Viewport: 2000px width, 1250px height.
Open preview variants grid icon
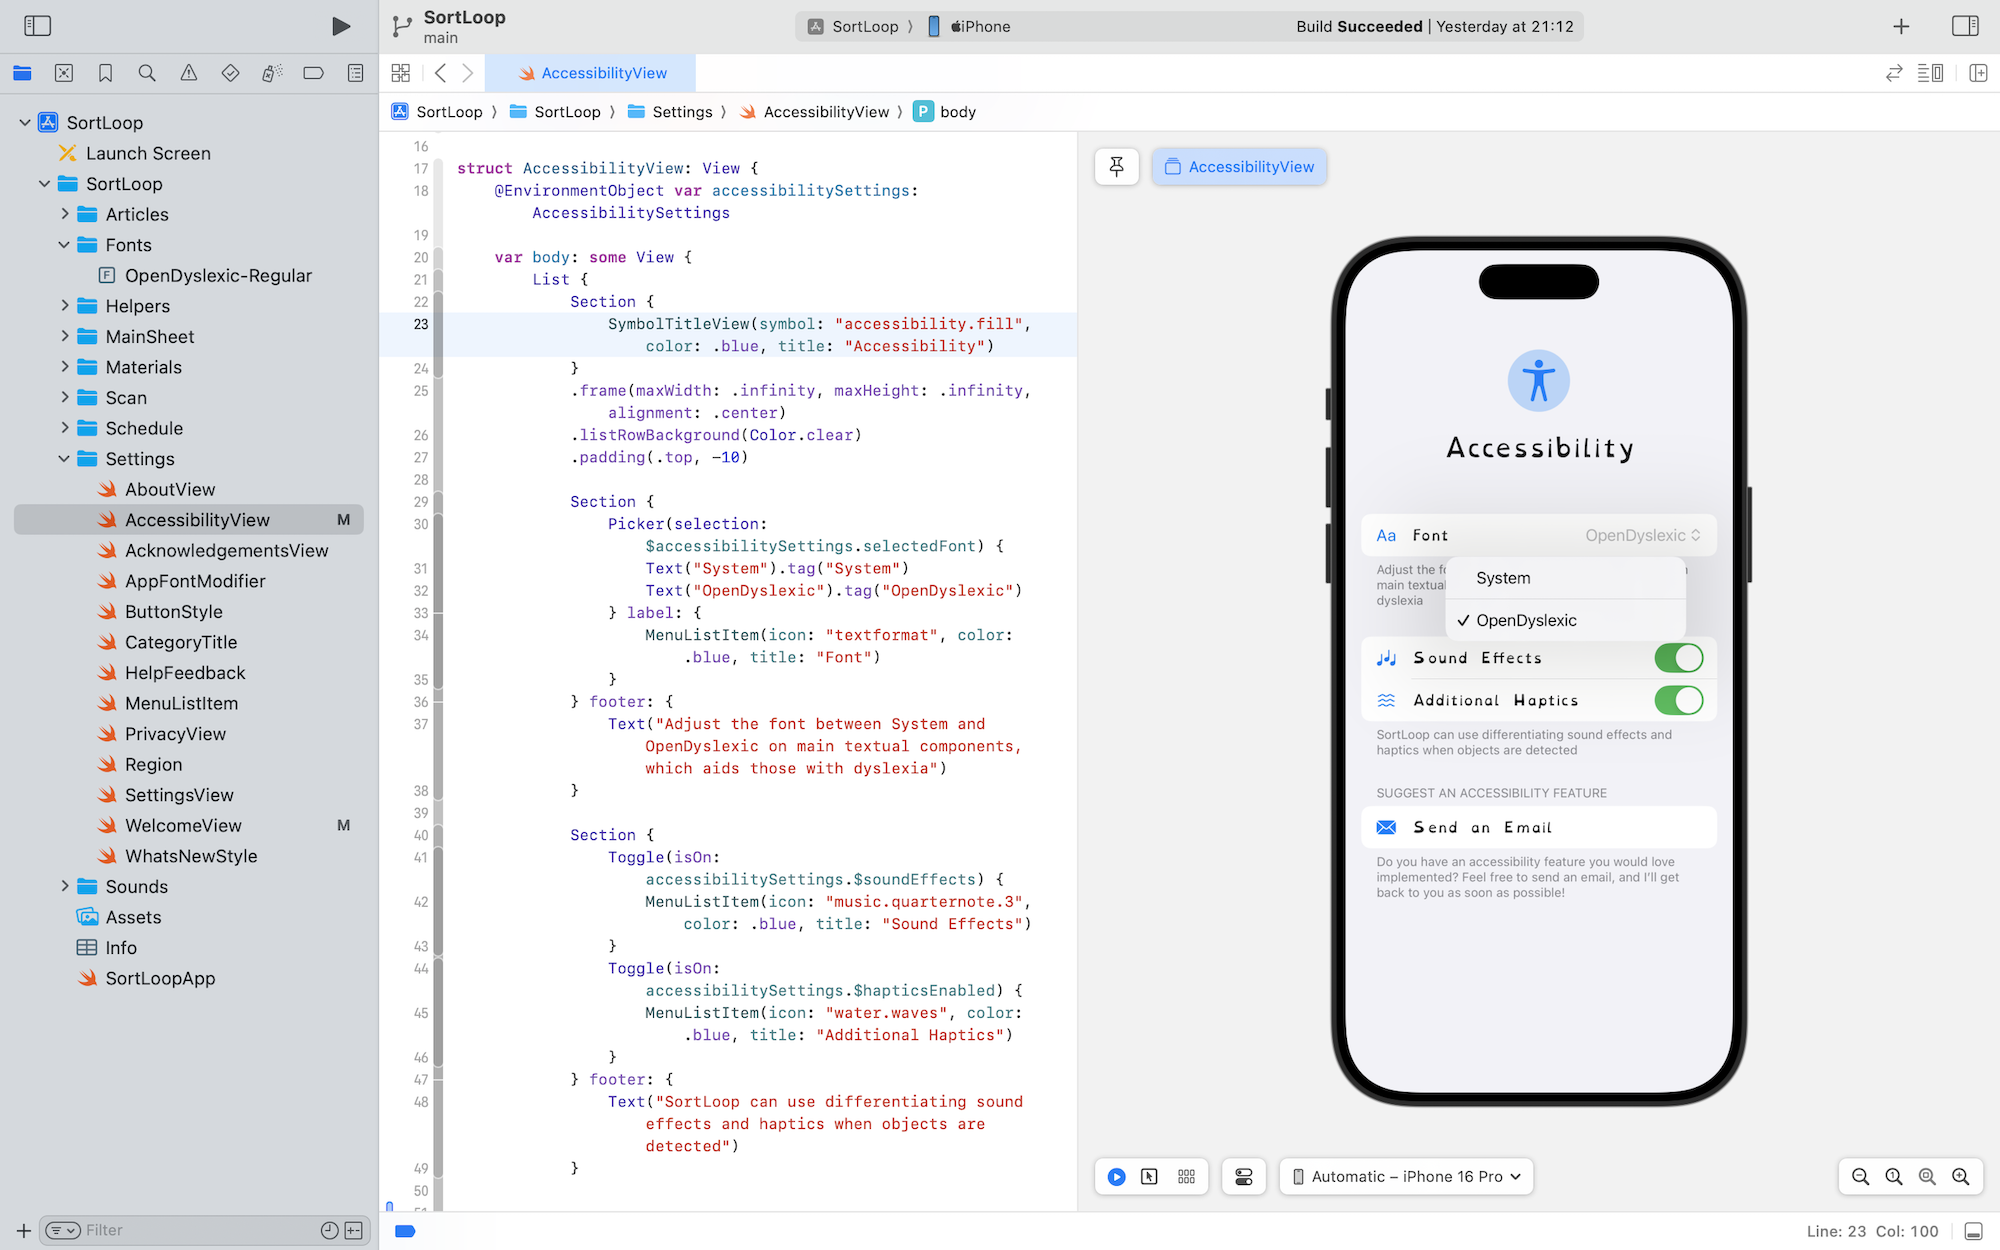[x=1186, y=1177]
